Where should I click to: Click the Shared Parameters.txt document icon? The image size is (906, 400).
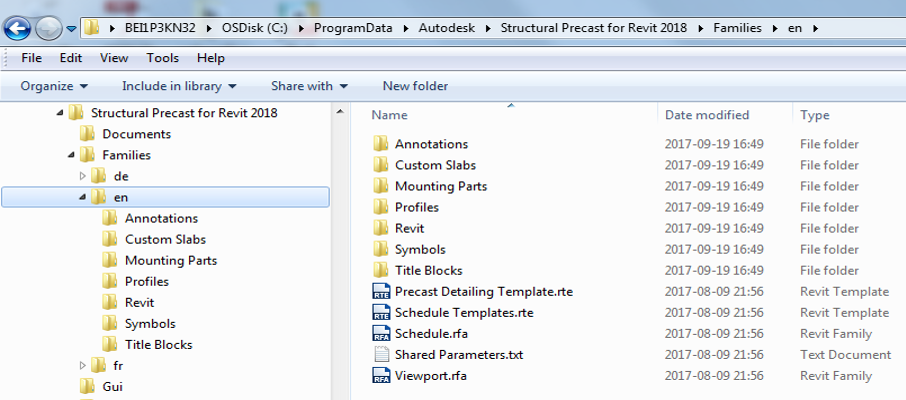click(x=380, y=355)
